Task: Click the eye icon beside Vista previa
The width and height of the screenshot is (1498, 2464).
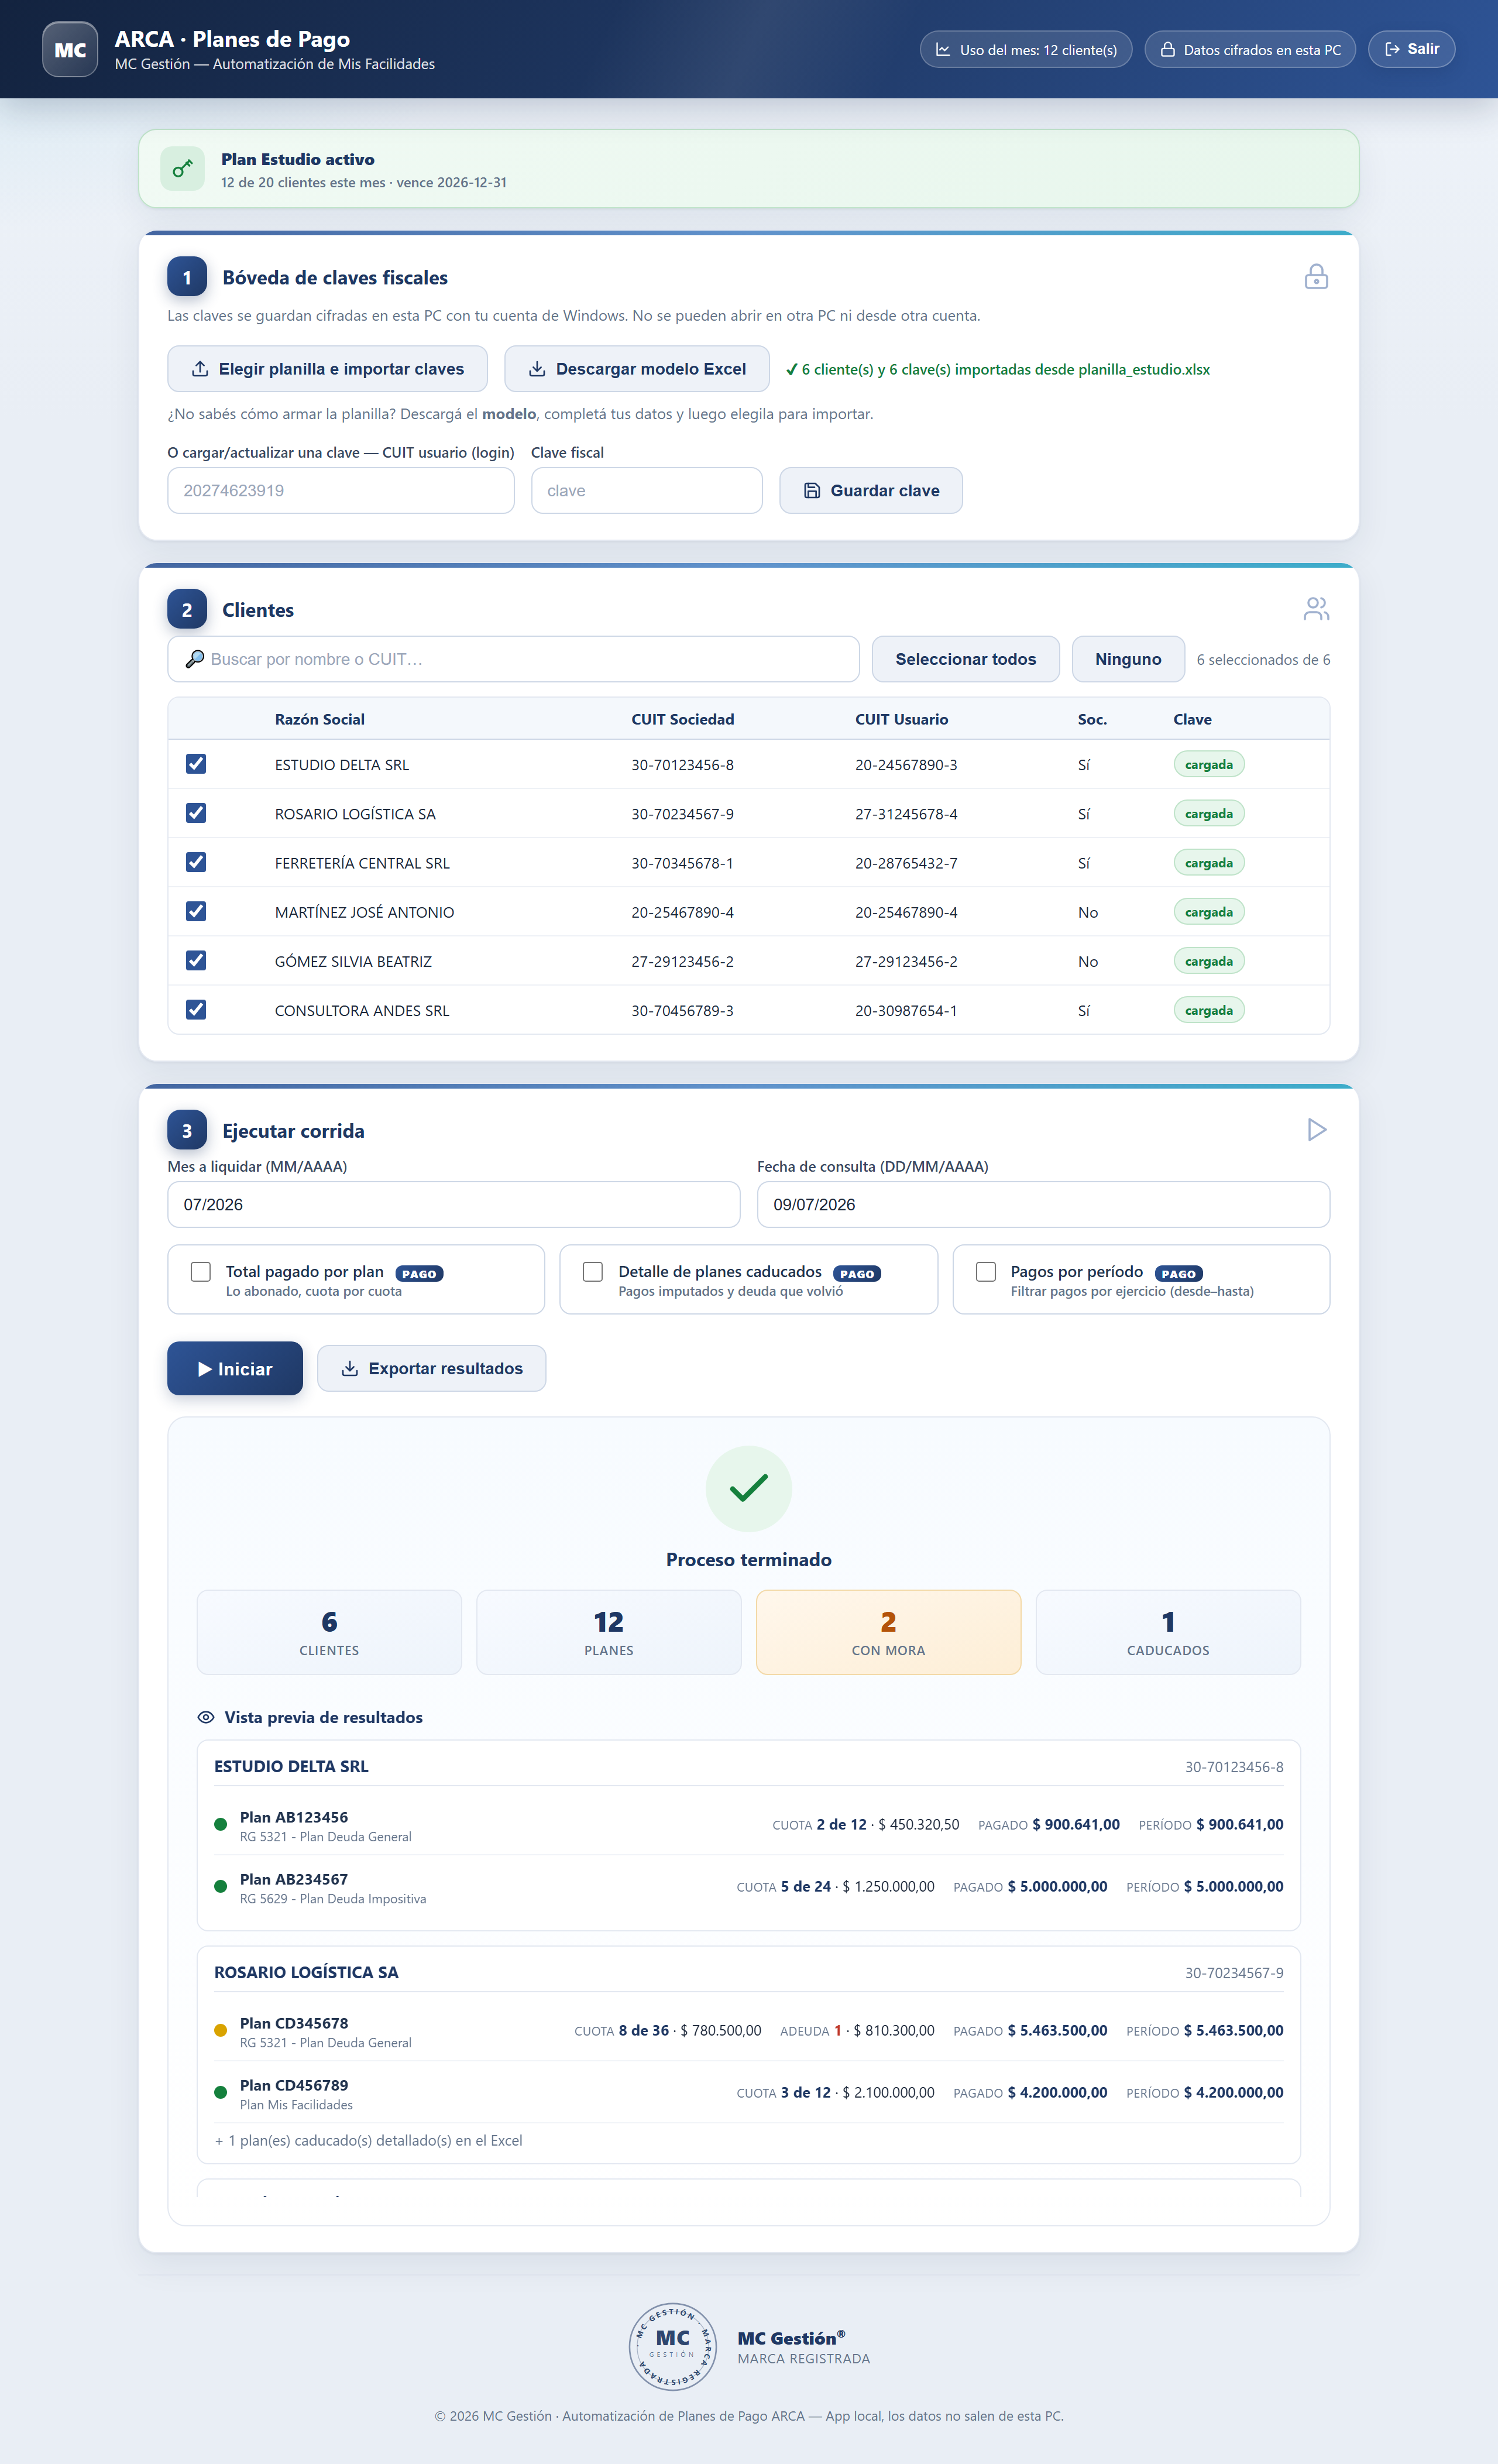Action: [x=206, y=1717]
